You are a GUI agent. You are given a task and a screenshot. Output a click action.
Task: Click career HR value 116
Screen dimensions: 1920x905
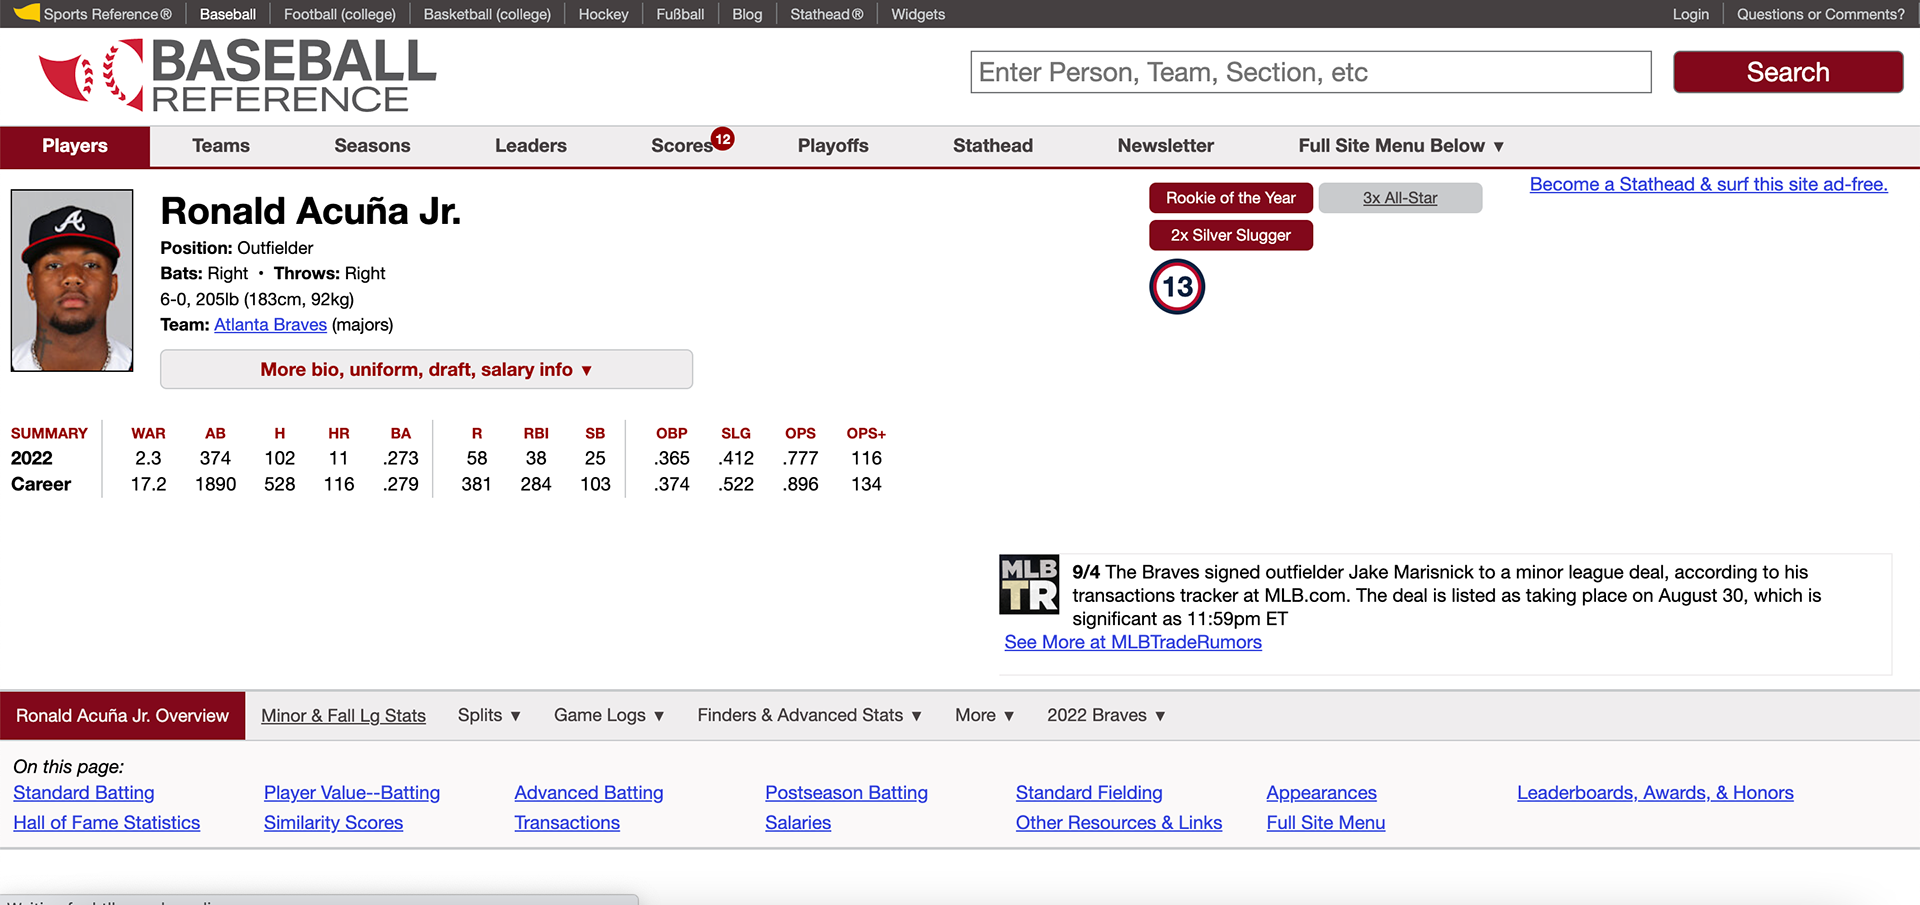coord(339,484)
